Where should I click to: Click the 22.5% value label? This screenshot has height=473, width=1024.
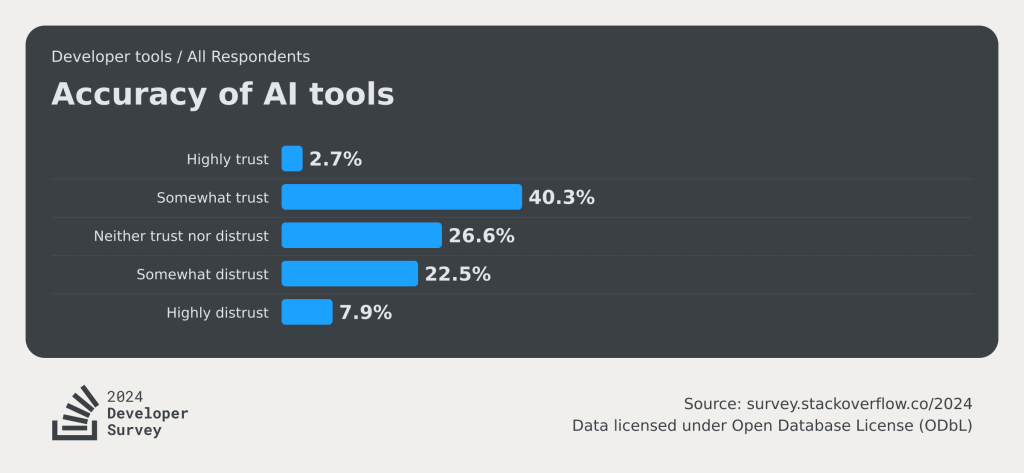pos(457,274)
